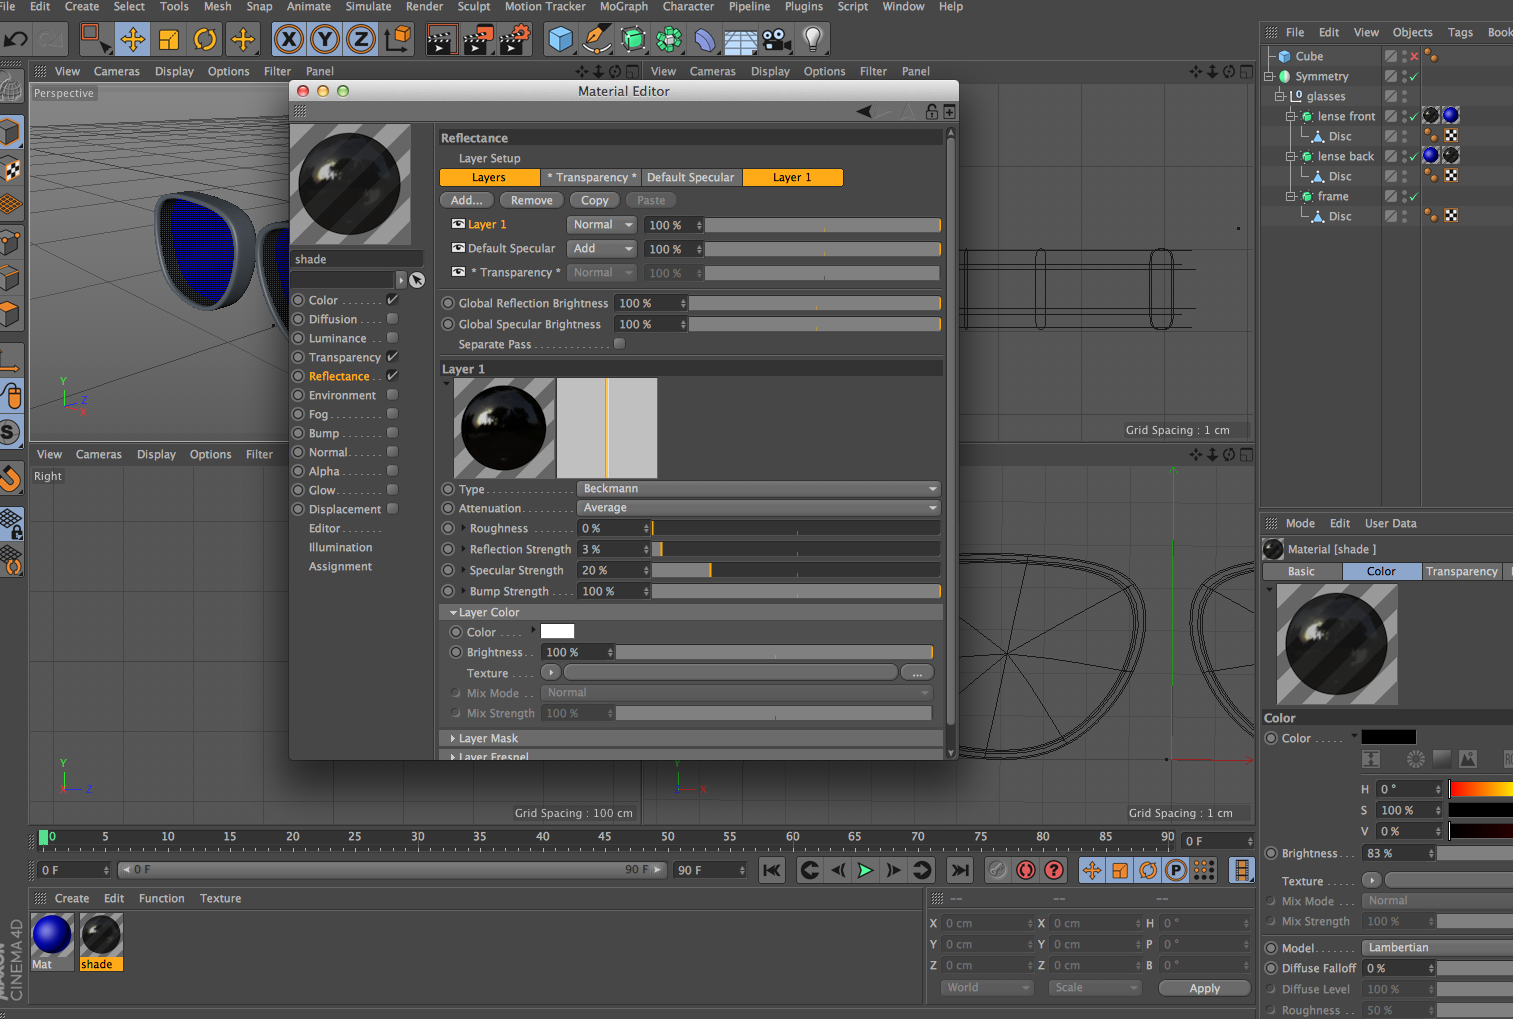
Task: Click the Go to Start playback button
Action: coord(772,870)
